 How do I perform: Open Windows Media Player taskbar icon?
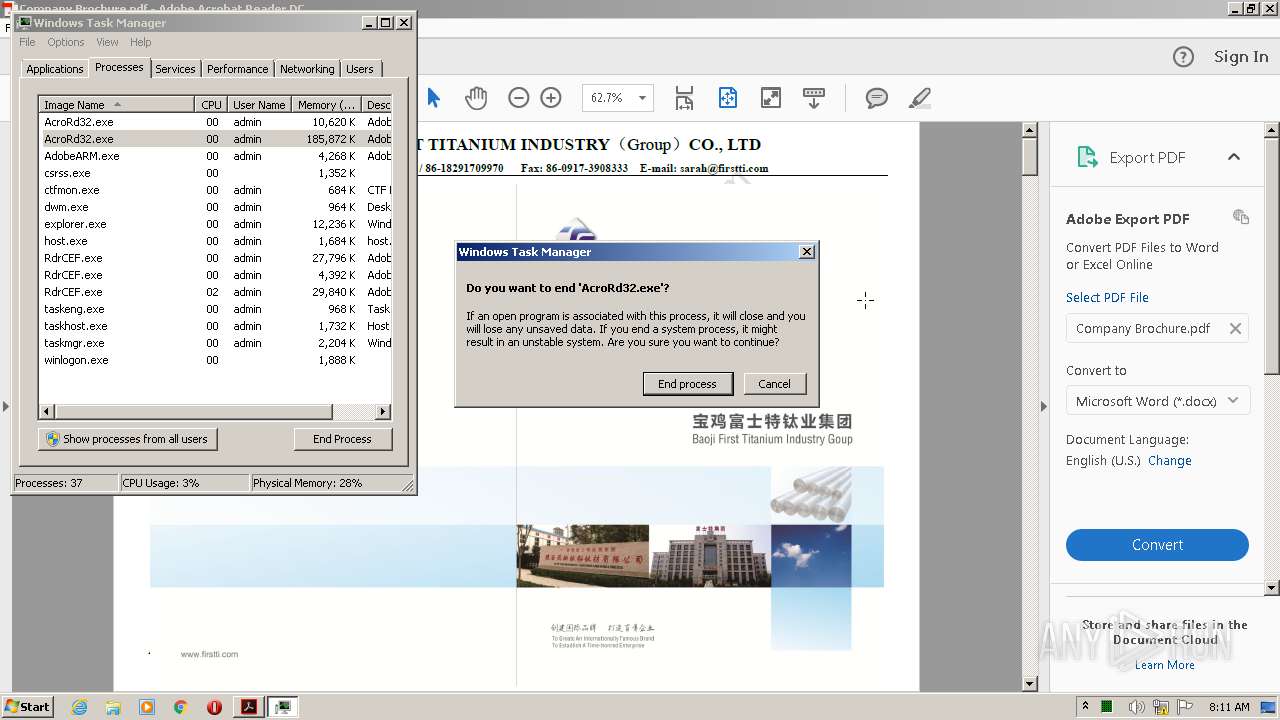(147, 707)
